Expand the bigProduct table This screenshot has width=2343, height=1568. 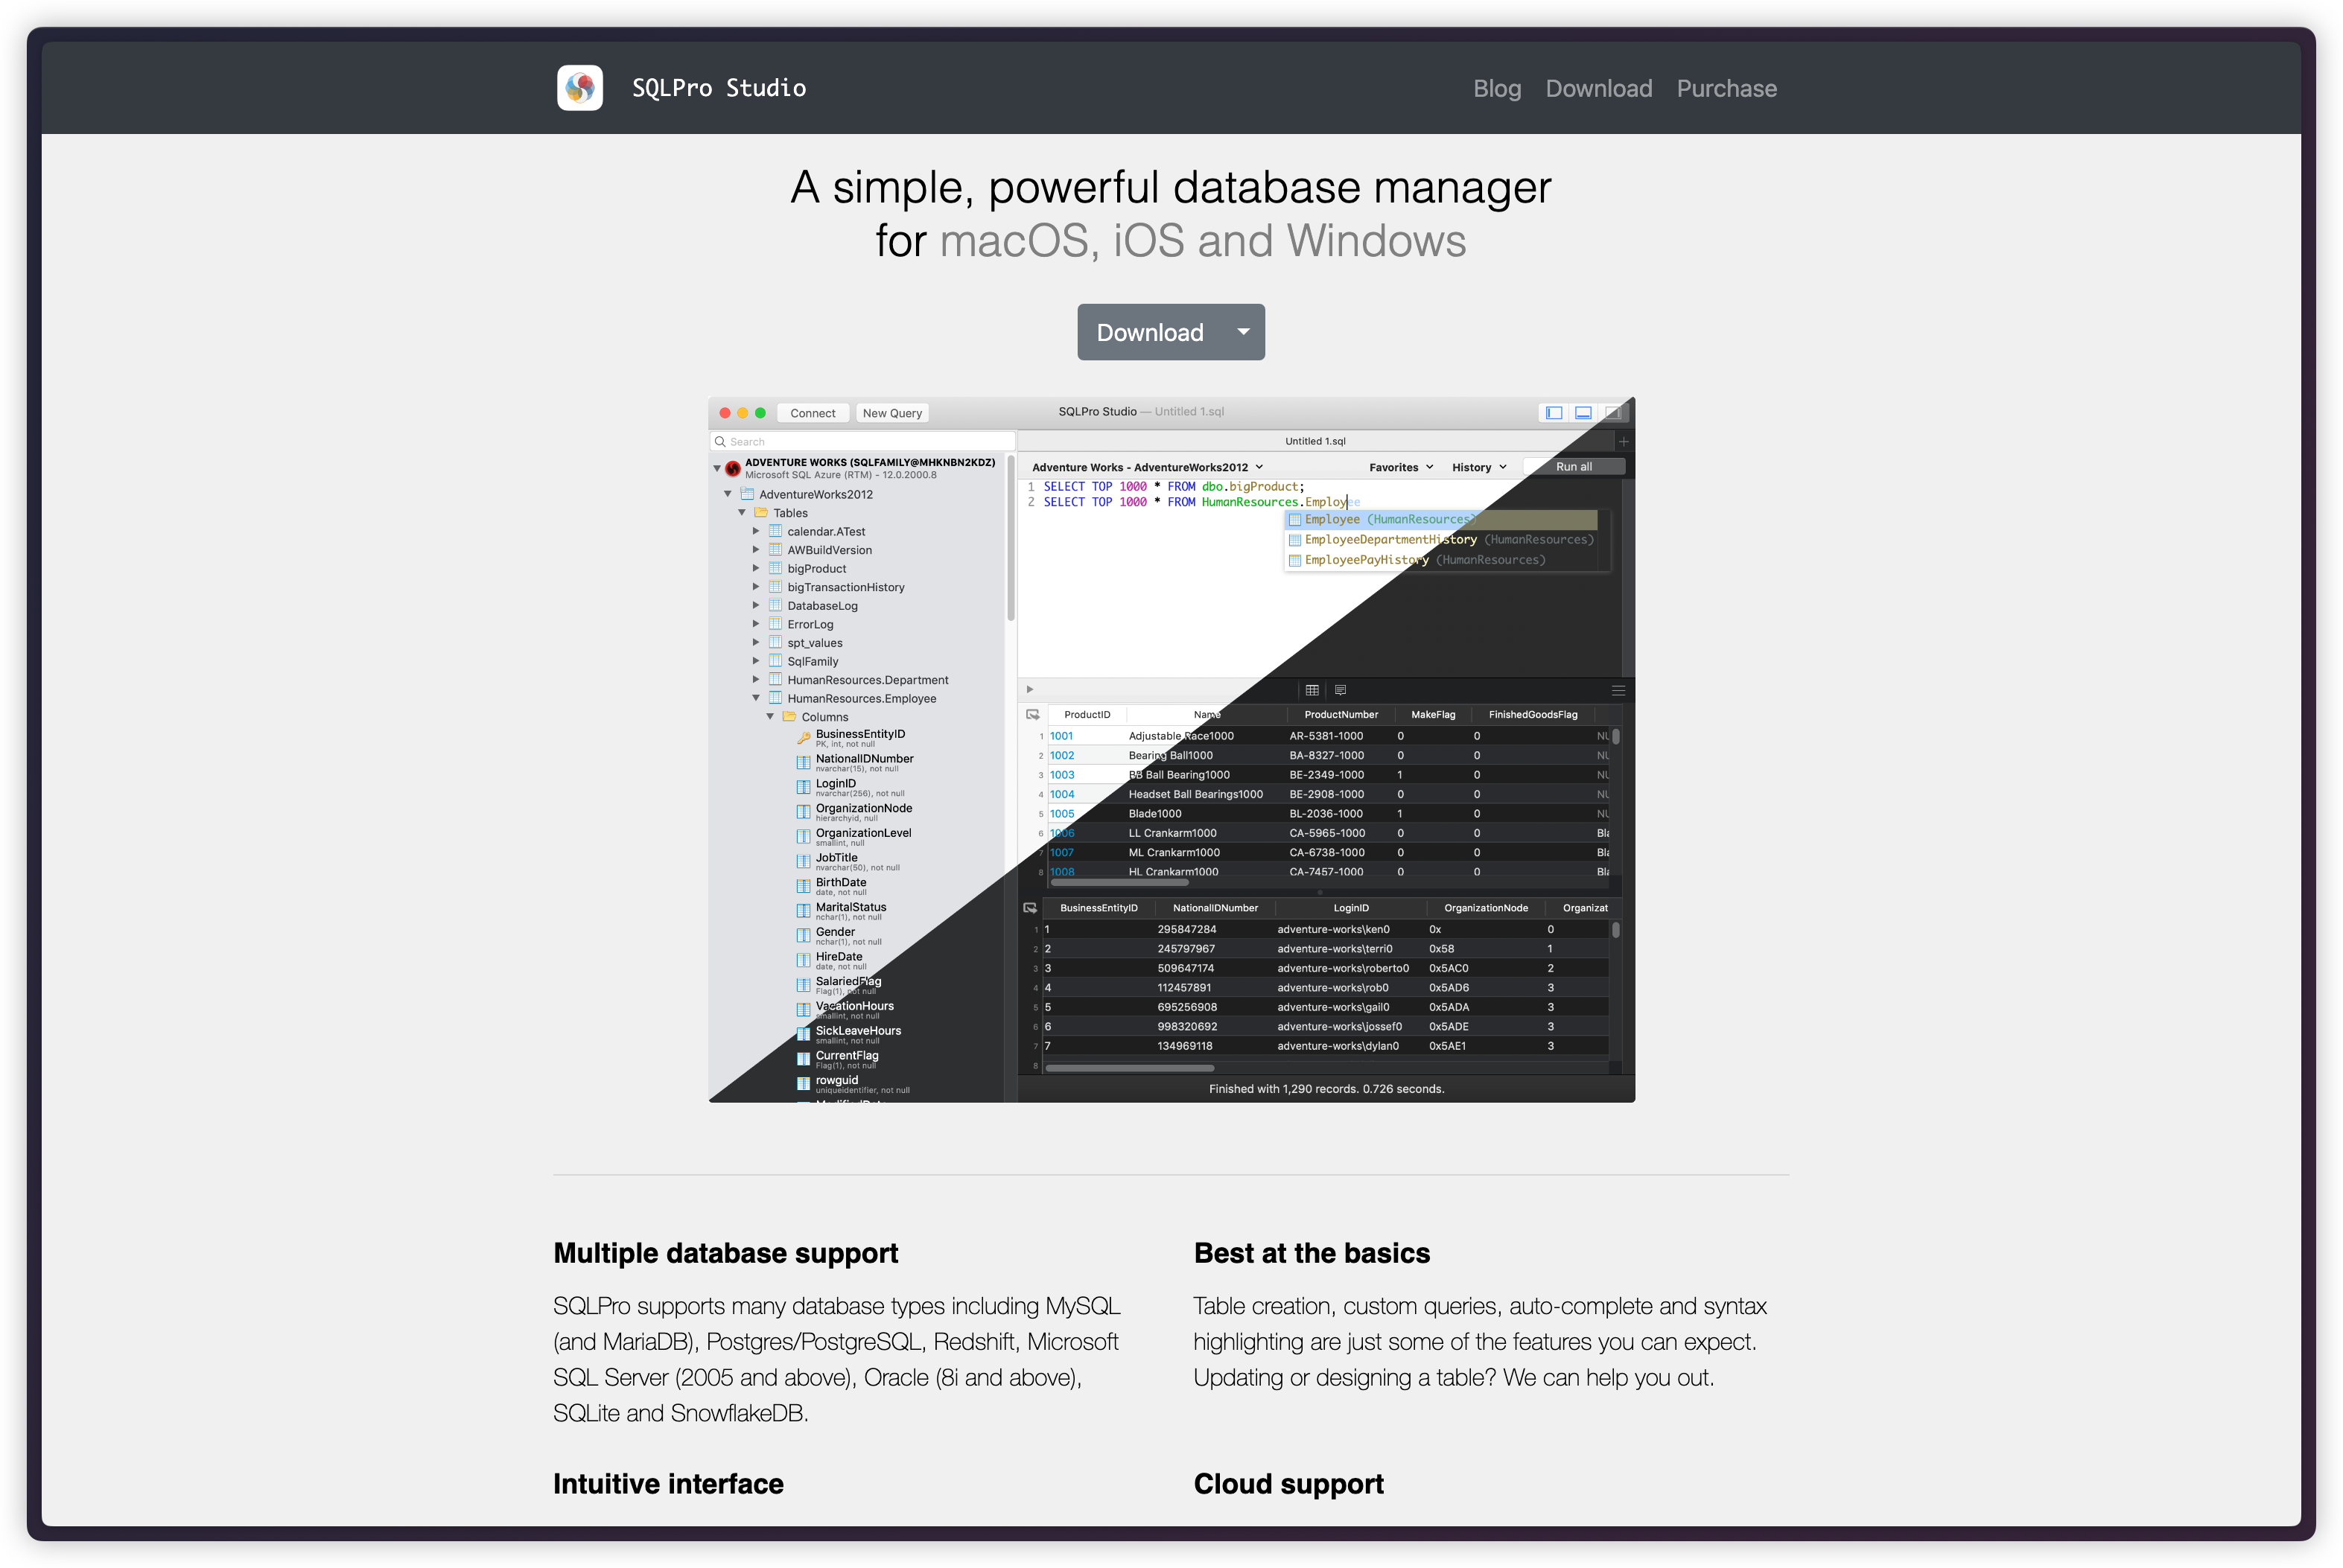point(756,568)
